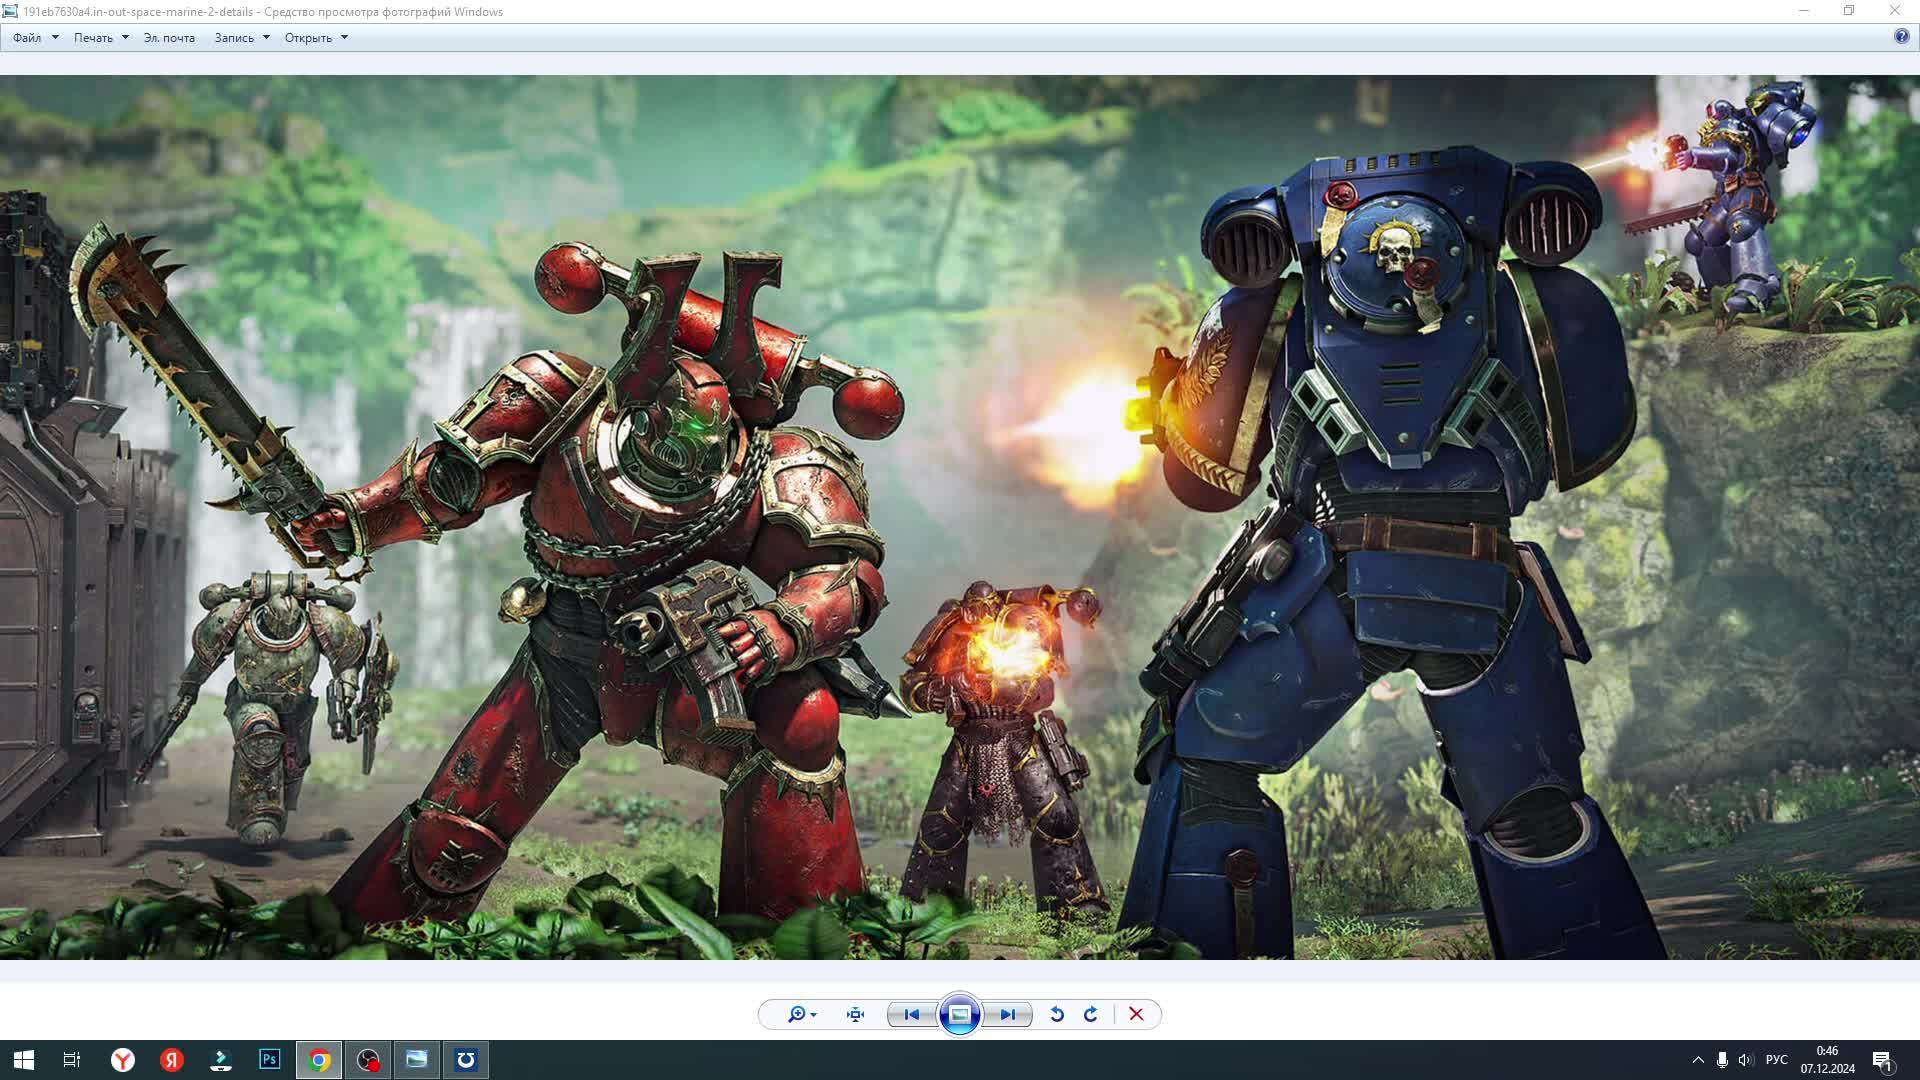Toggle mute on the volume tray icon
Screen dimensions: 1920x1080
1746,1059
